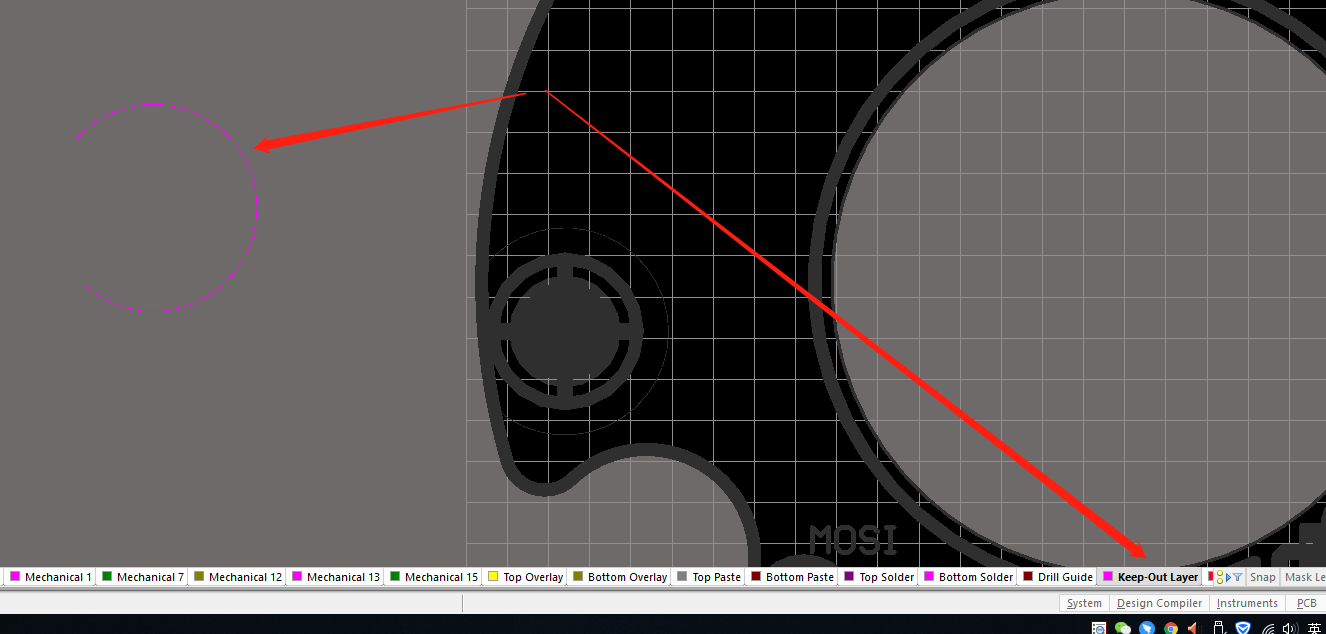Click the magenta Bottom Solder color swatch
Viewport: 1326px width, 634px height.
(x=929, y=577)
